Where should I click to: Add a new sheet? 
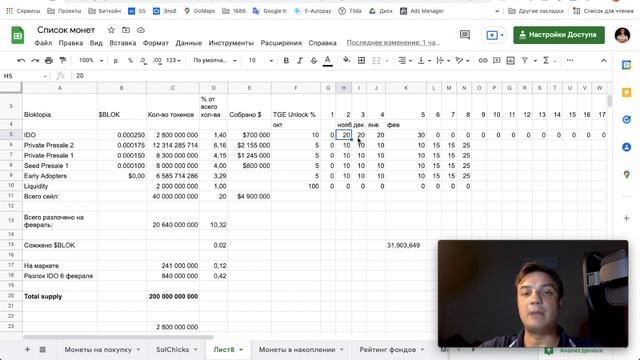27,350
